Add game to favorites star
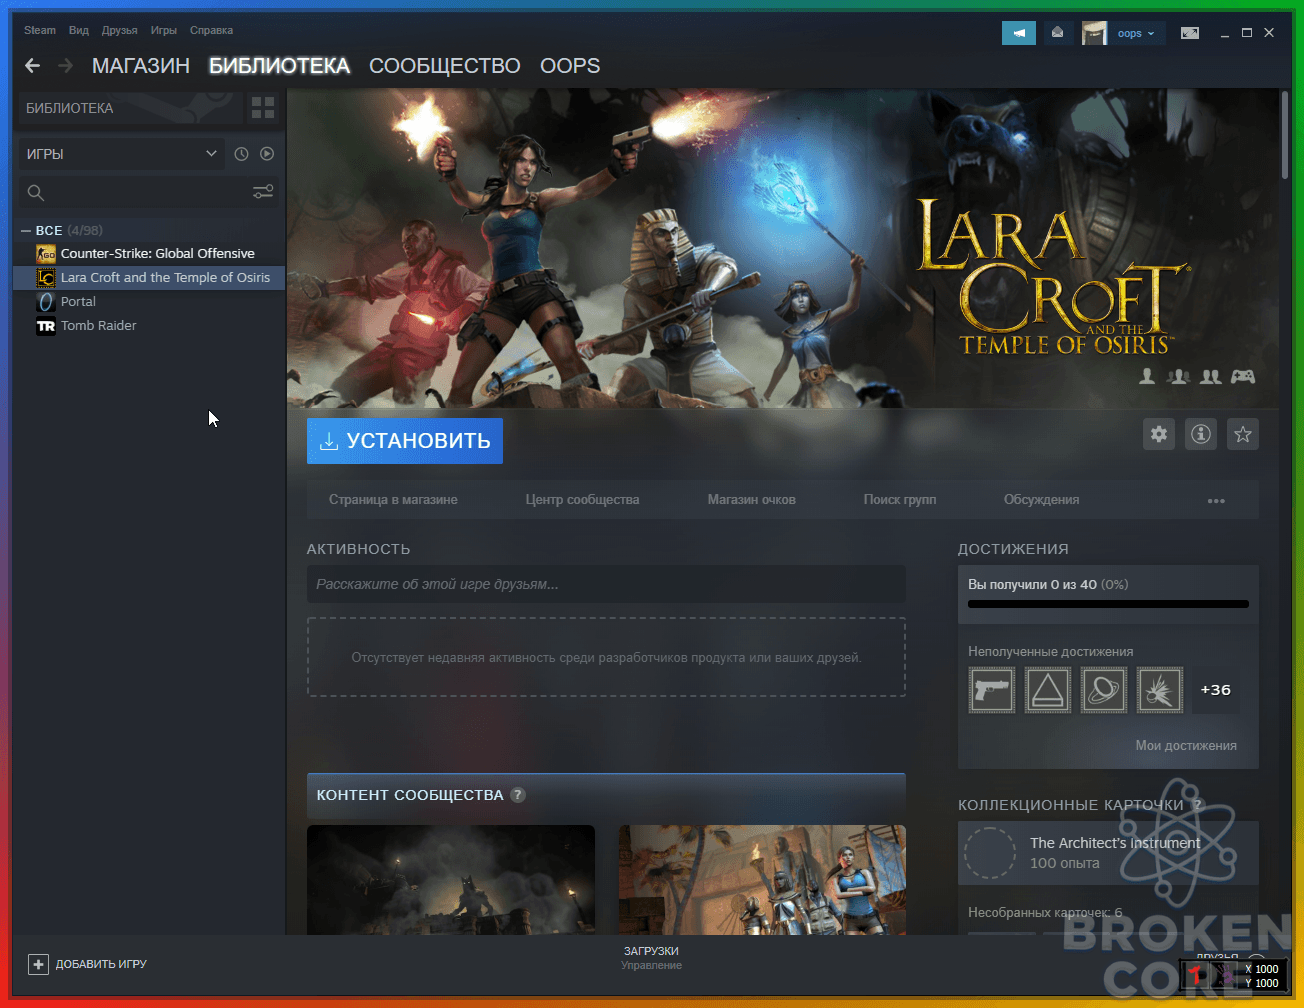The height and width of the screenshot is (1008, 1304). click(1243, 434)
